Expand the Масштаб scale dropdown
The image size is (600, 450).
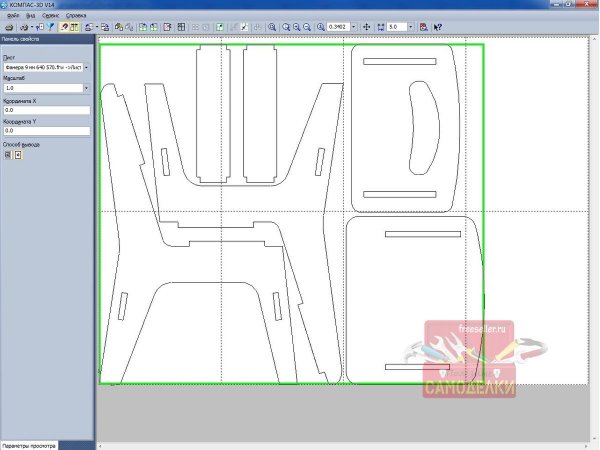click(x=87, y=88)
